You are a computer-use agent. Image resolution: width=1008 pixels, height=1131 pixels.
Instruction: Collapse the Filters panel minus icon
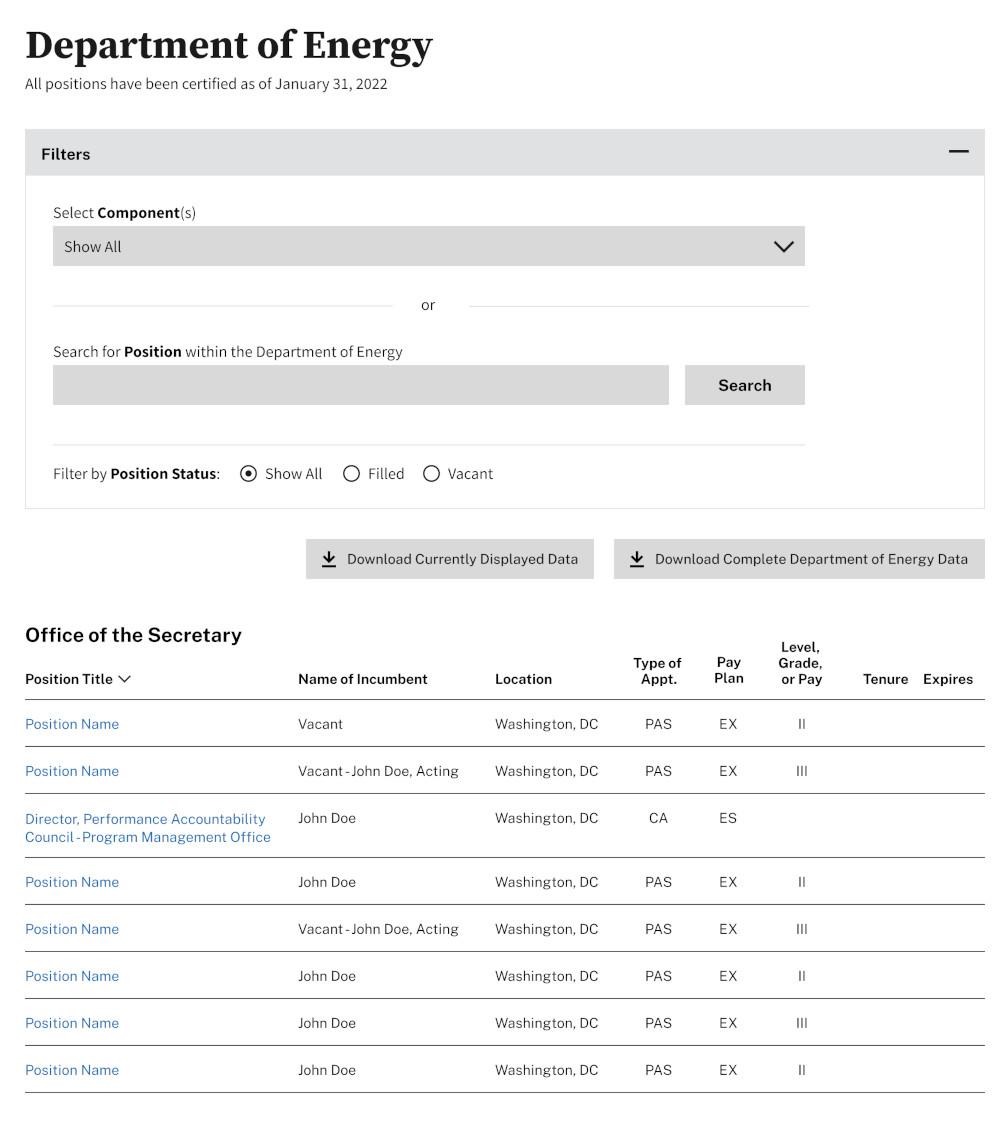coord(957,151)
